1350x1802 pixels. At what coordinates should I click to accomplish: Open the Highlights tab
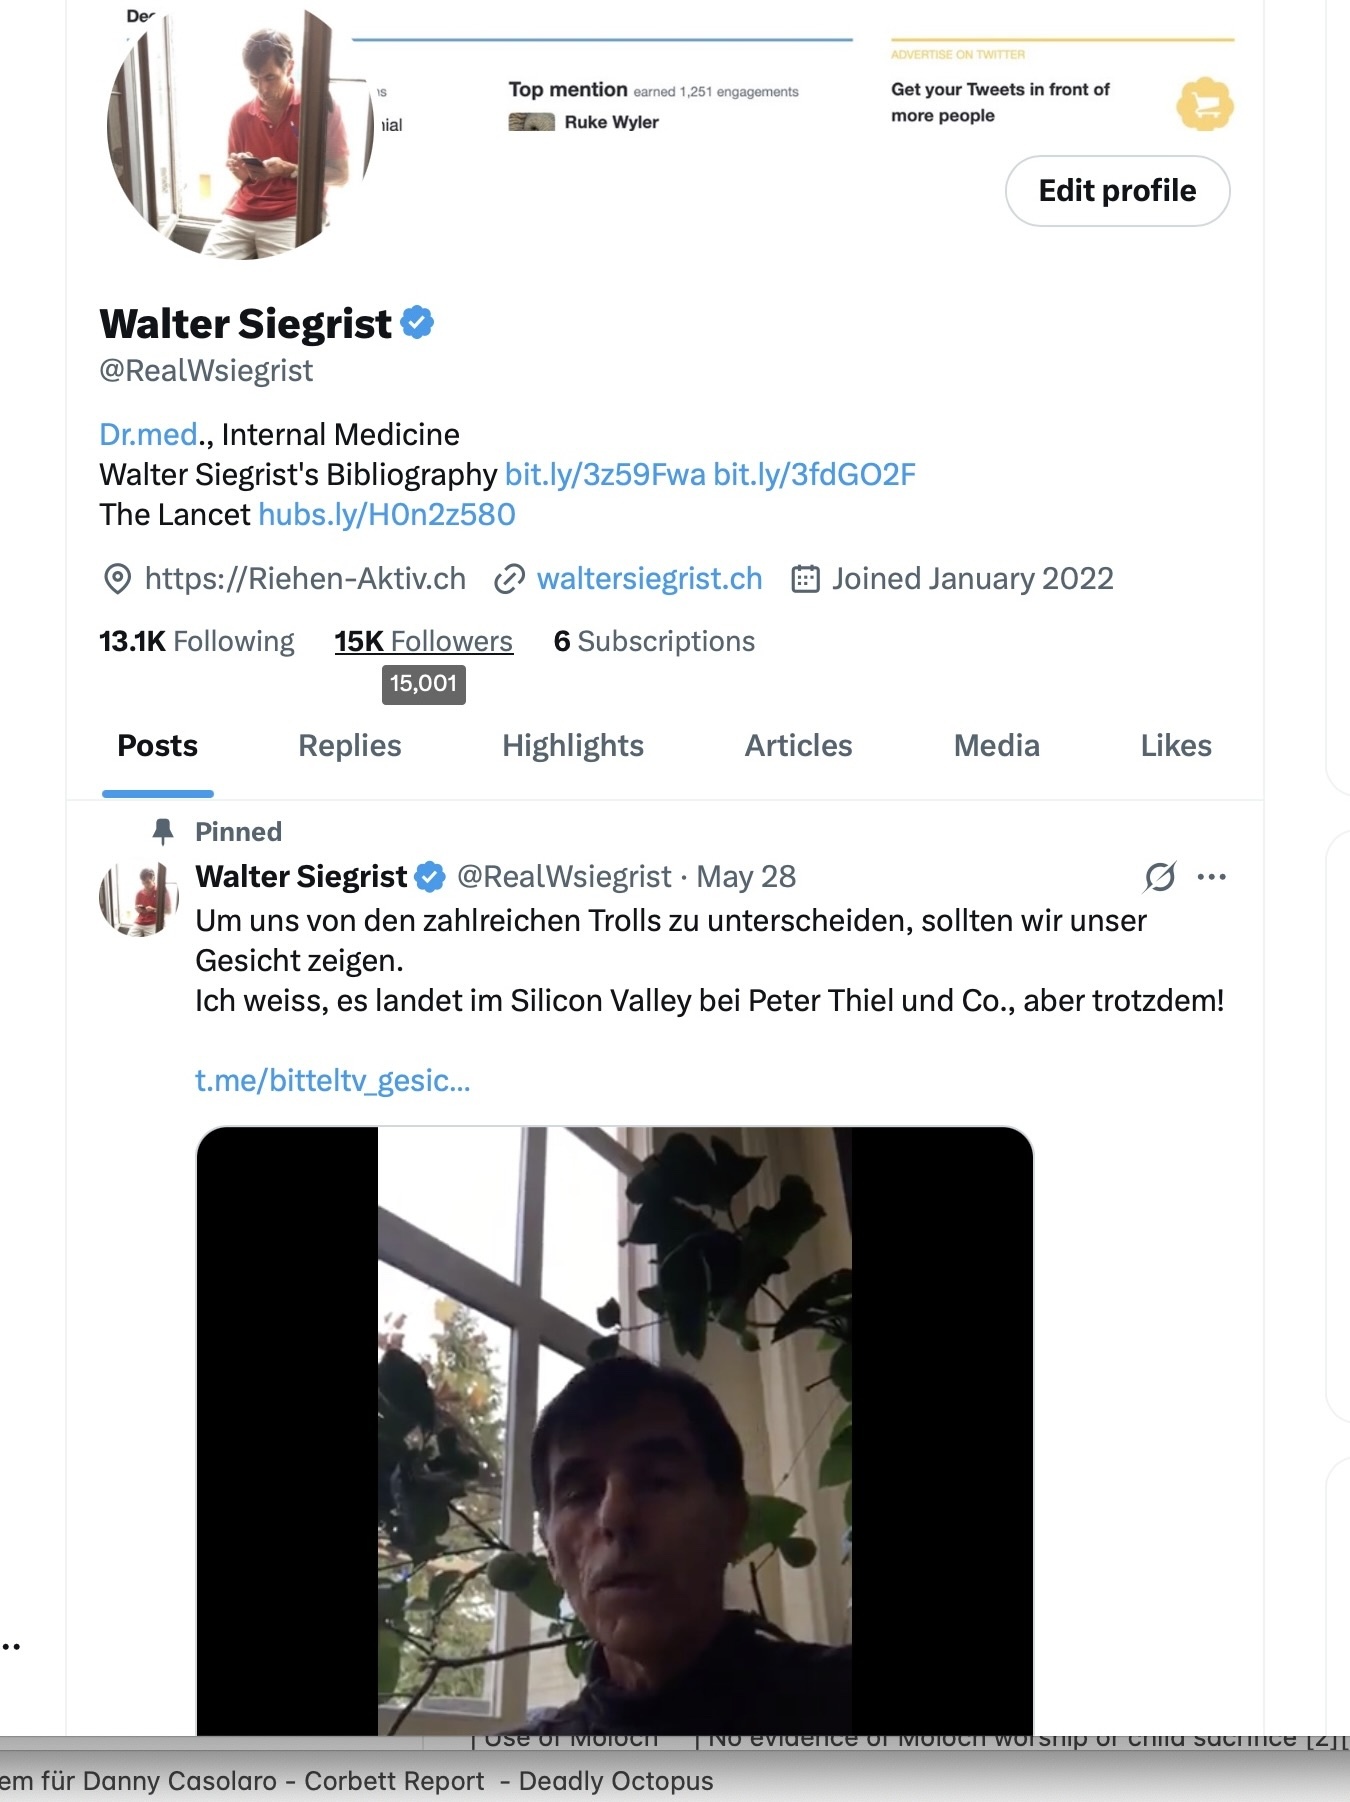tap(572, 746)
